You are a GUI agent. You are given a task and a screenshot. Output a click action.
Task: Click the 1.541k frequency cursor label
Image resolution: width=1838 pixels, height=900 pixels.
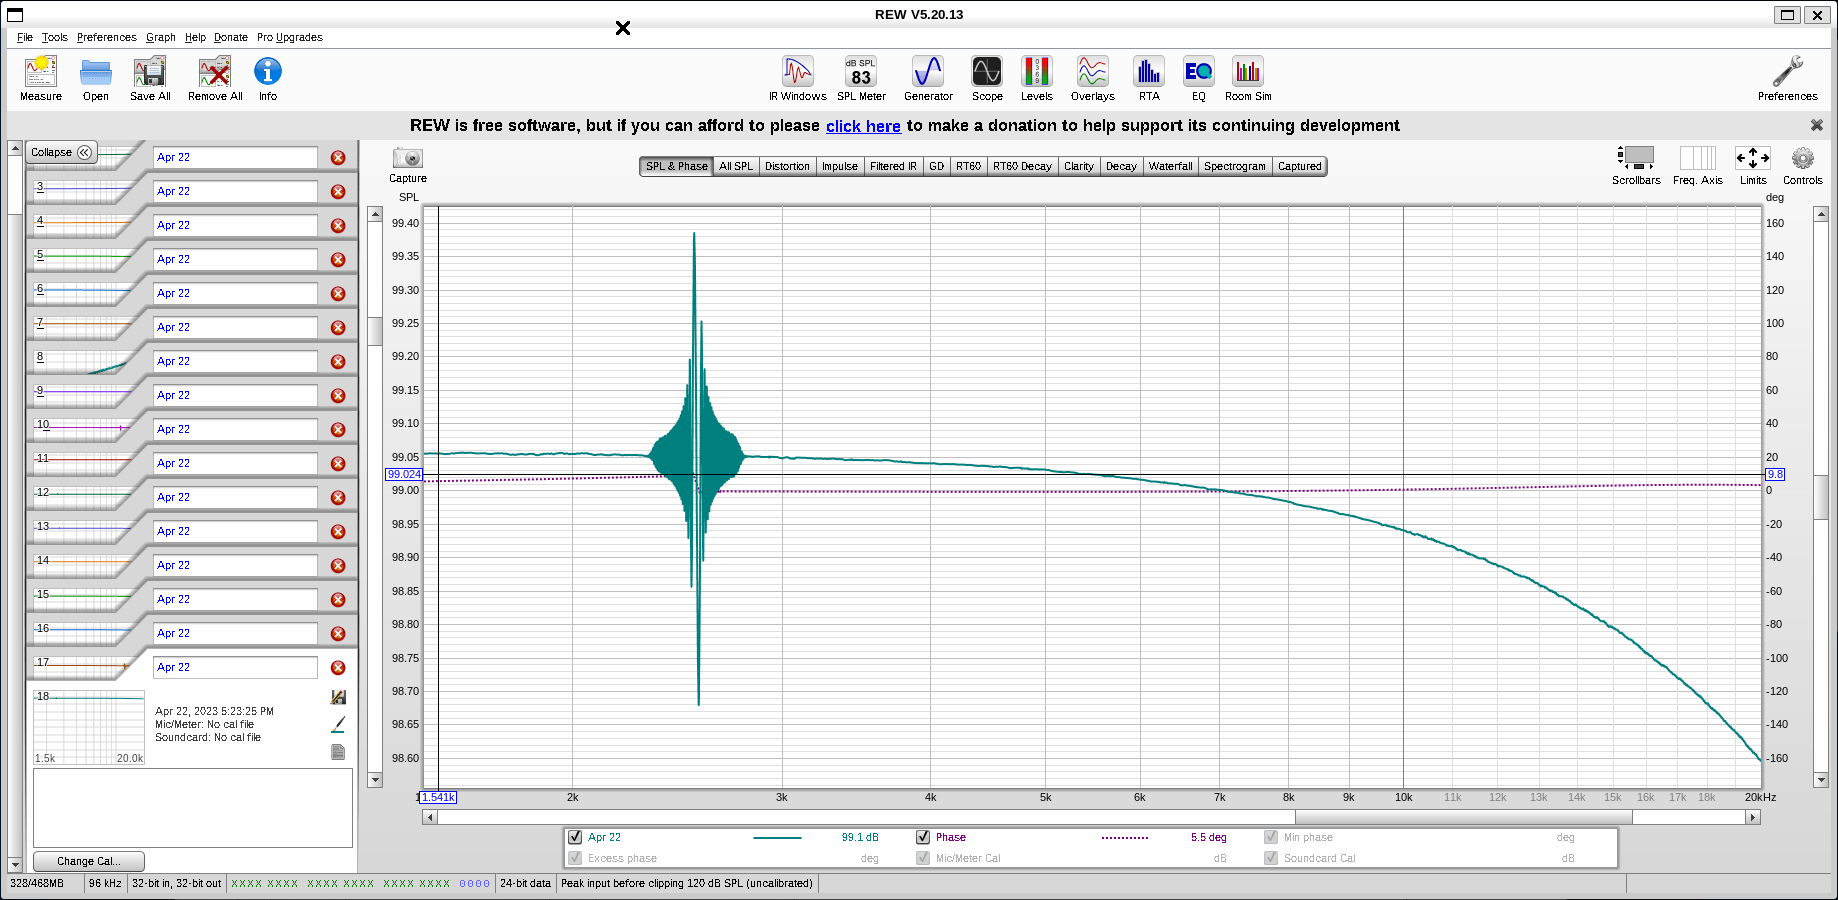point(438,797)
